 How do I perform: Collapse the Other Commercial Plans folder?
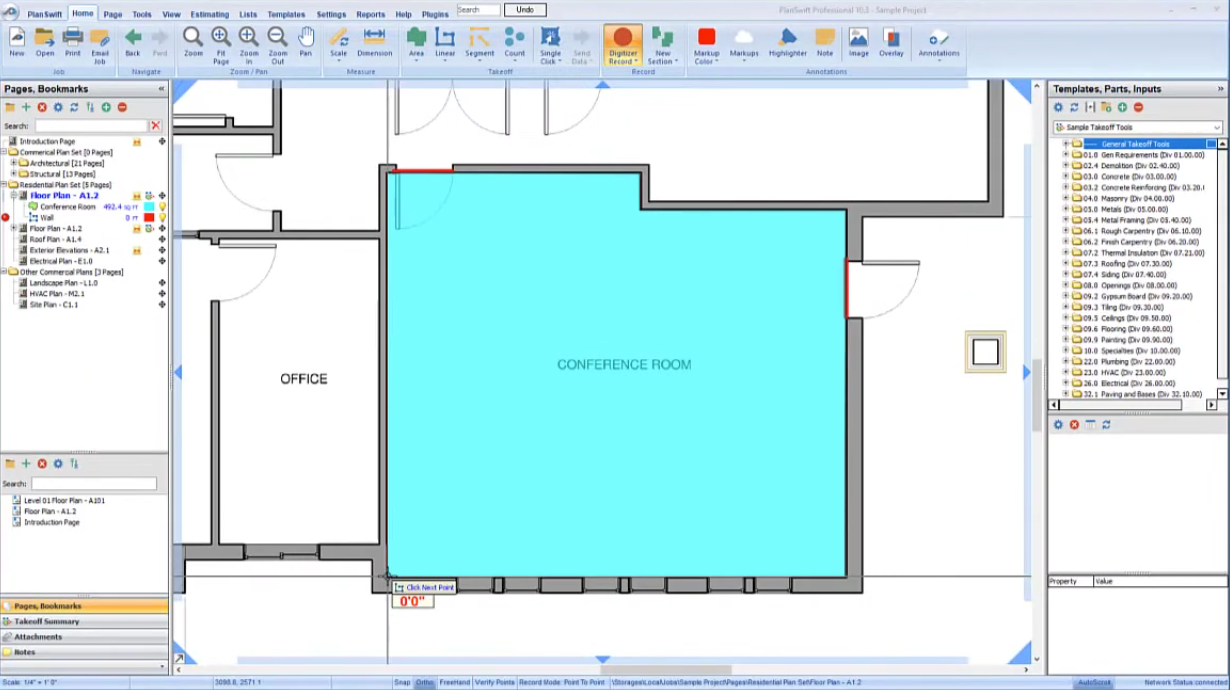[x=4, y=272]
